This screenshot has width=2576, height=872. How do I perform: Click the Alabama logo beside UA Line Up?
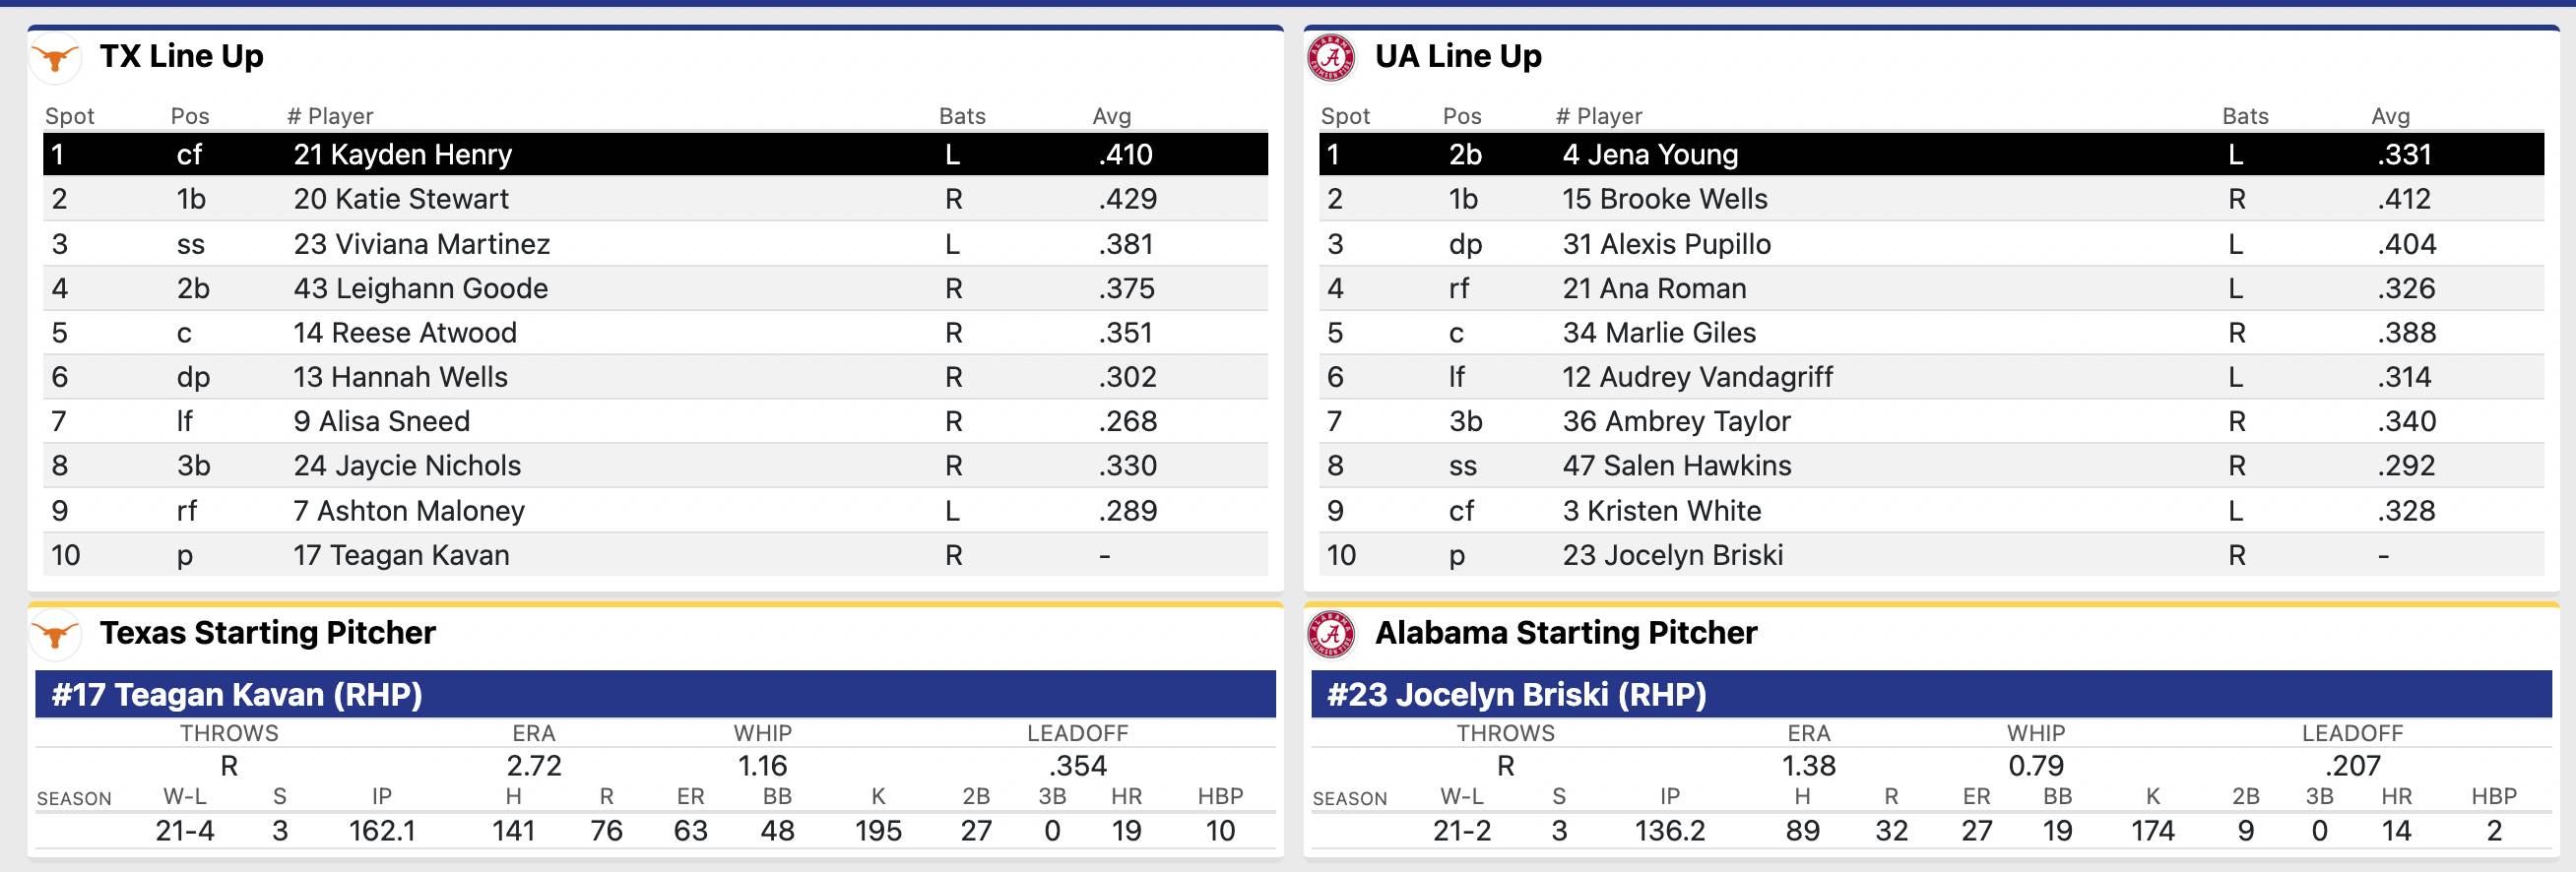pyautogui.click(x=1331, y=58)
